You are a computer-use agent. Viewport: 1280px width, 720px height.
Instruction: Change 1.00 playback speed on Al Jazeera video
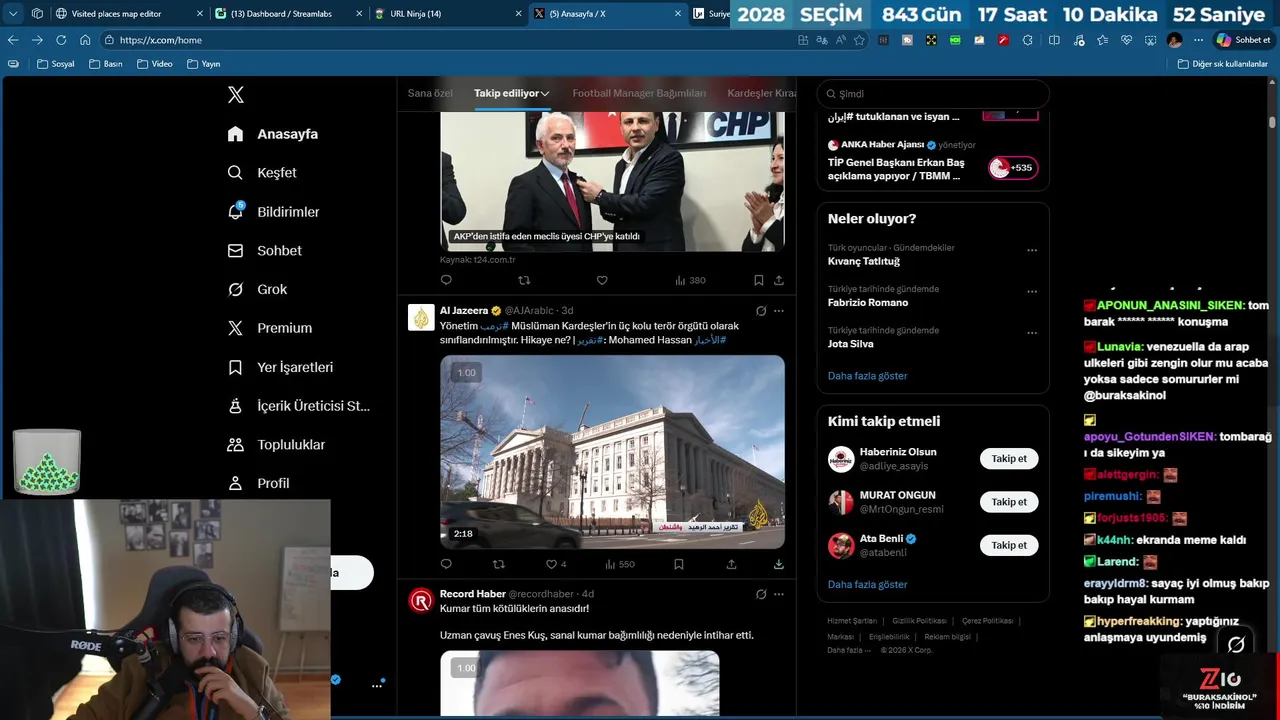click(466, 373)
